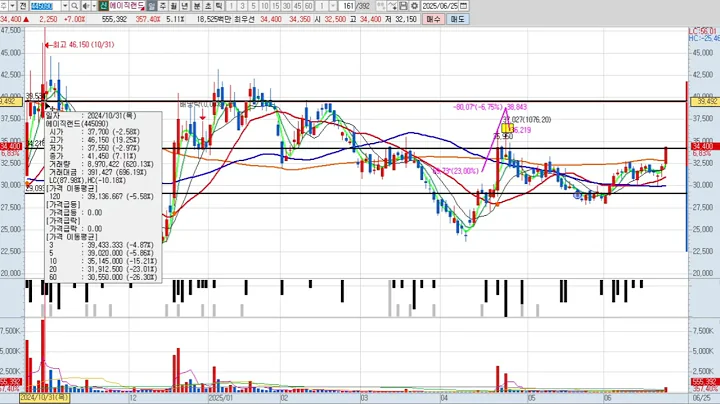Click the 2025/01 label on time axis
This screenshot has height=404, width=720.
[x=220, y=398]
